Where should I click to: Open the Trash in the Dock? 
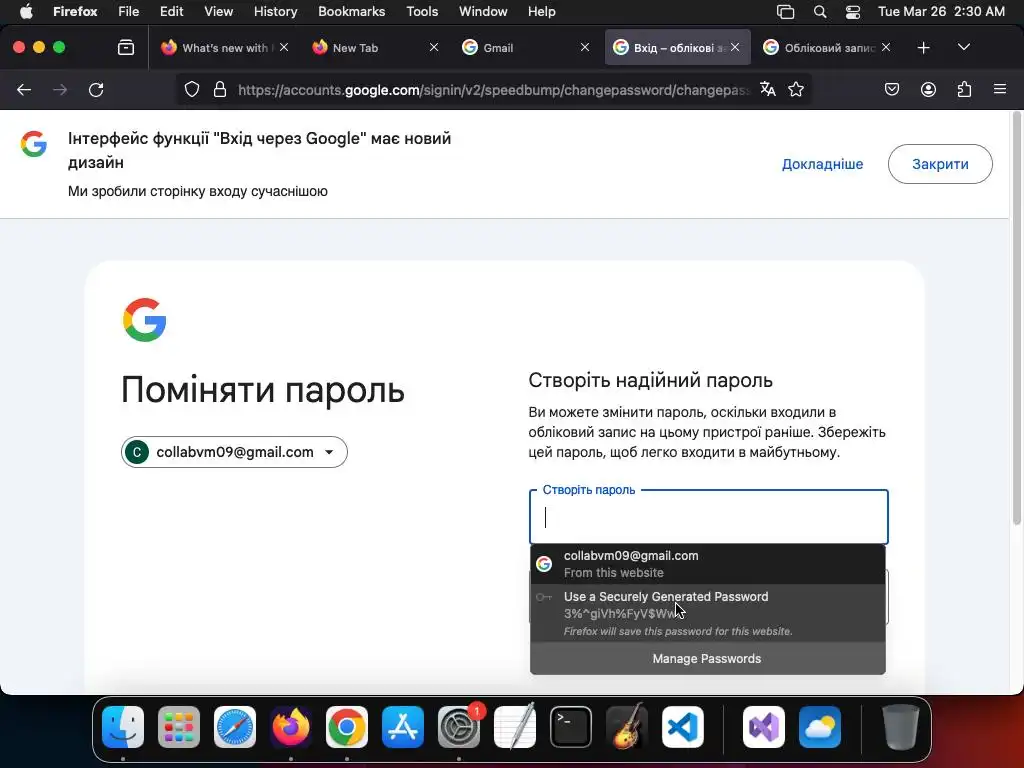[901, 727]
